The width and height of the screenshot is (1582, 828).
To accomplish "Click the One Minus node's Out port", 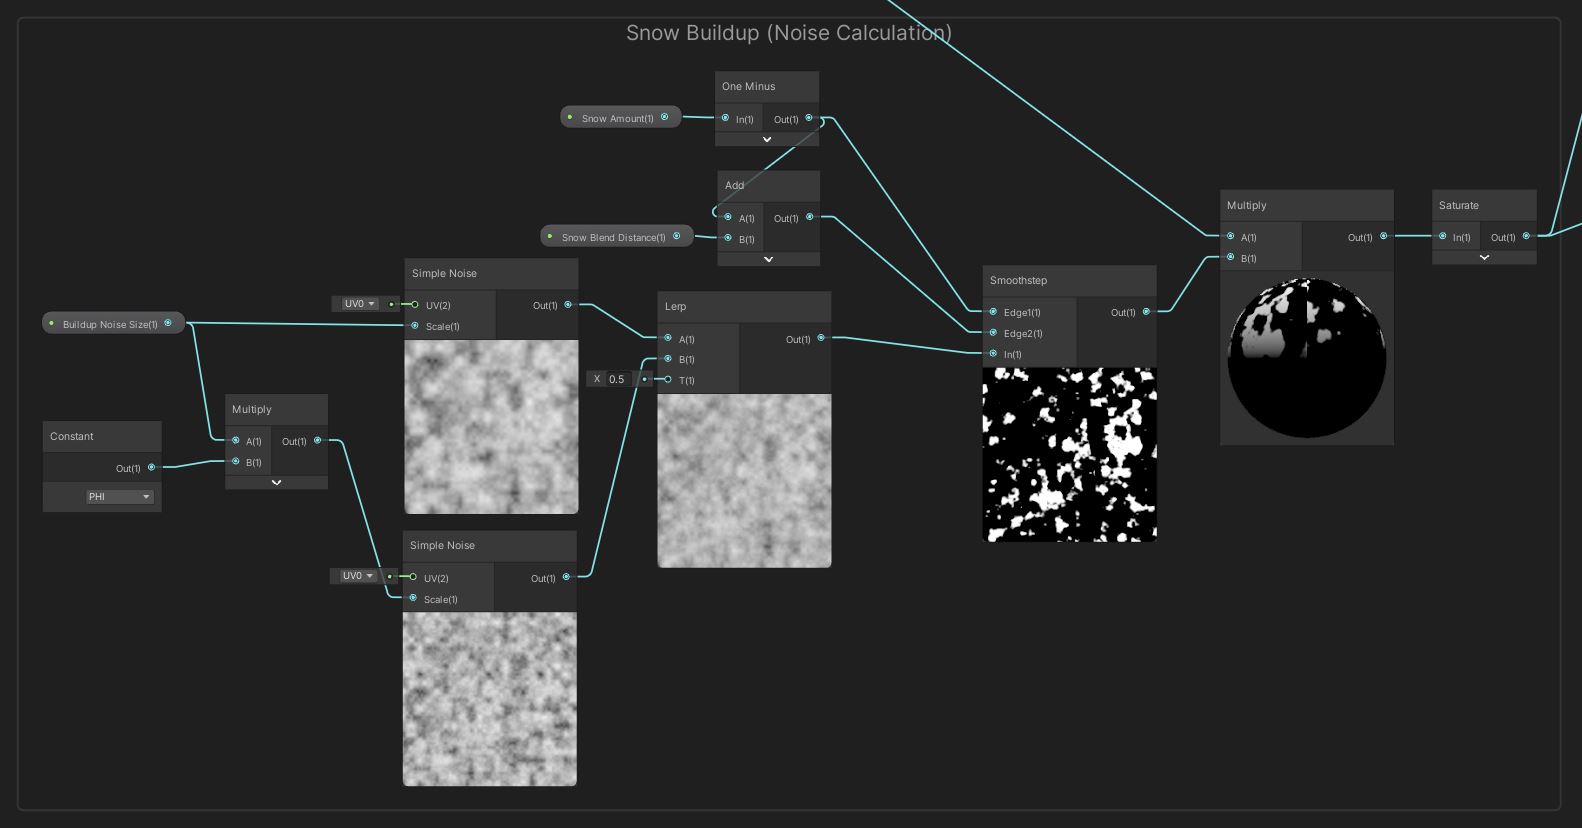I will click(x=809, y=118).
